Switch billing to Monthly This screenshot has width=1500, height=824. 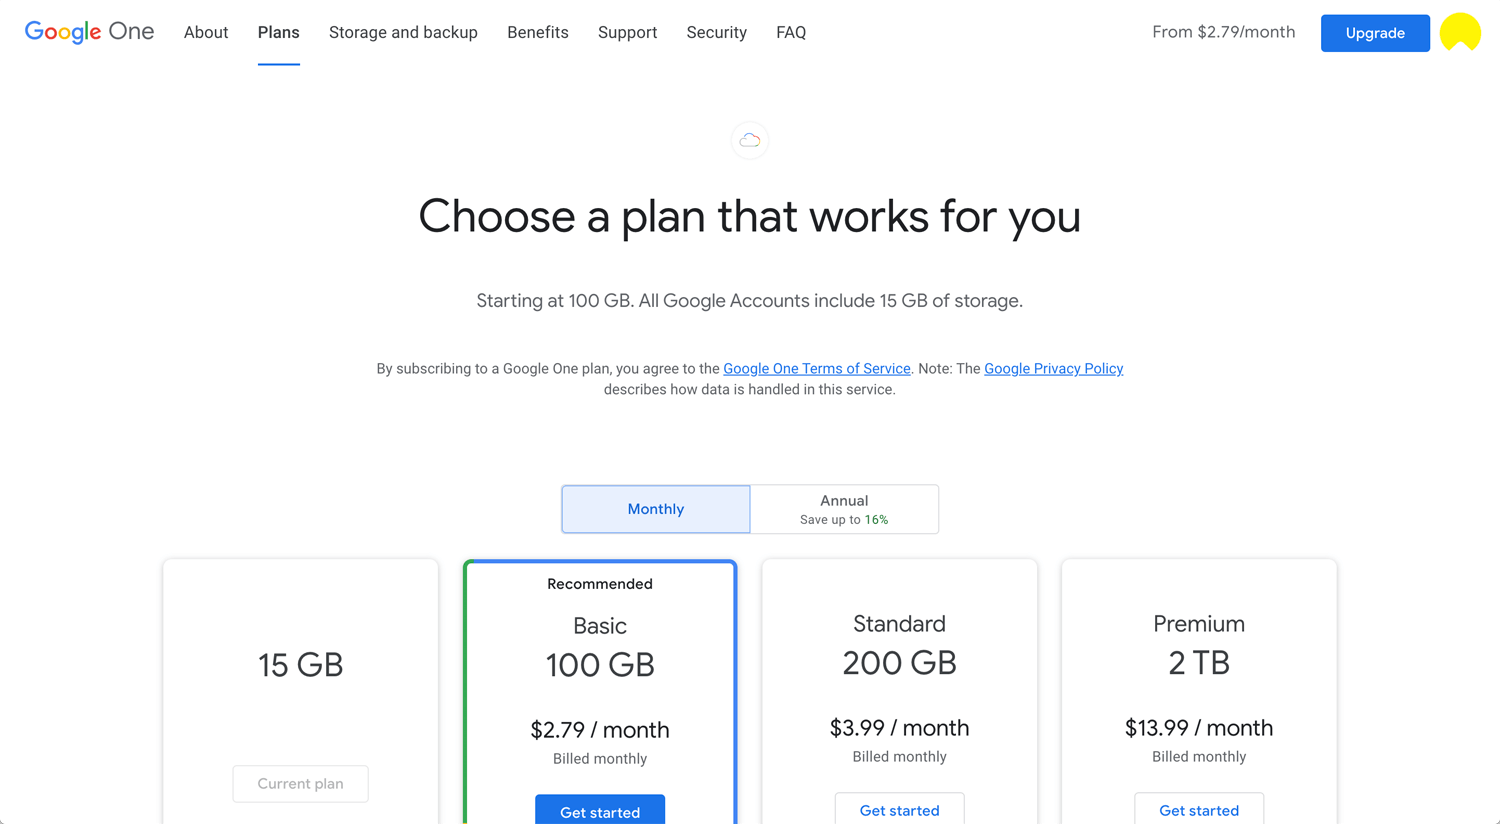(x=656, y=509)
